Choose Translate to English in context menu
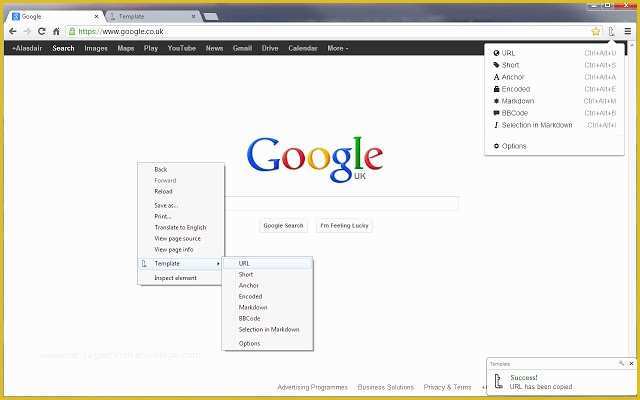 (x=181, y=227)
